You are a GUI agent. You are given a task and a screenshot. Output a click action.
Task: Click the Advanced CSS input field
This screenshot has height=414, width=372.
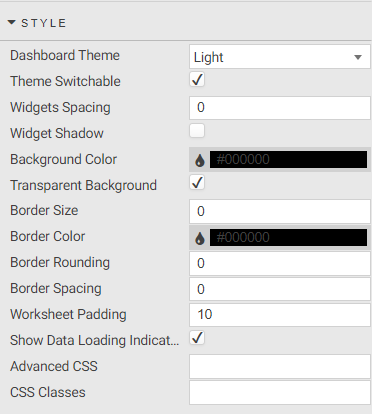tap(280, 366)
